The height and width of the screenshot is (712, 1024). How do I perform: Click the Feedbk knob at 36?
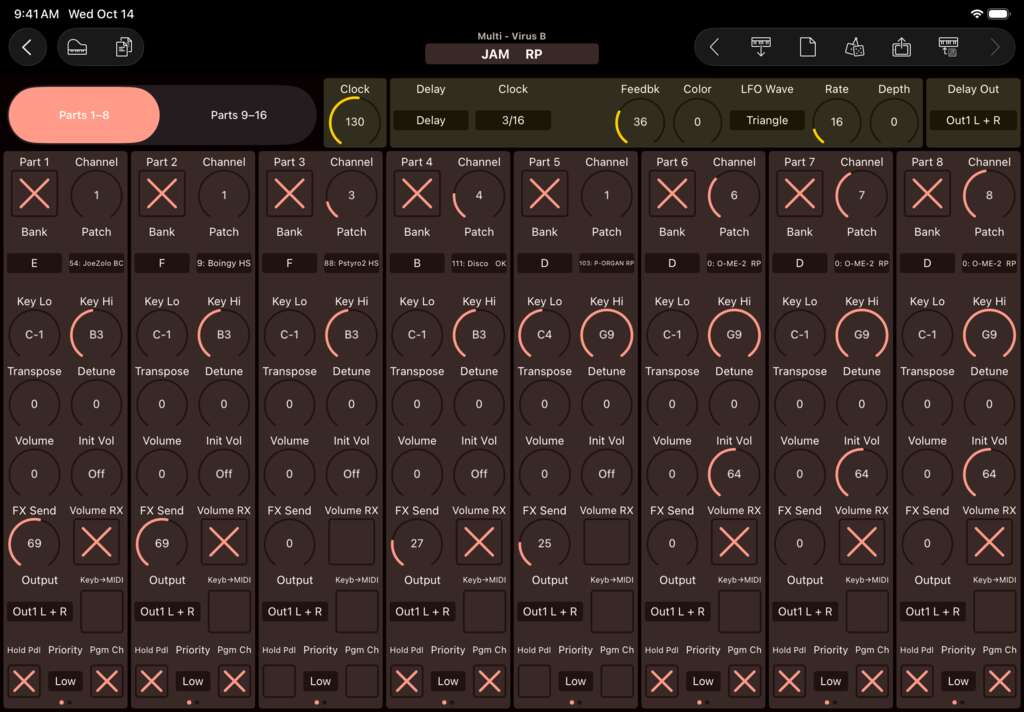tap(640, 121)
